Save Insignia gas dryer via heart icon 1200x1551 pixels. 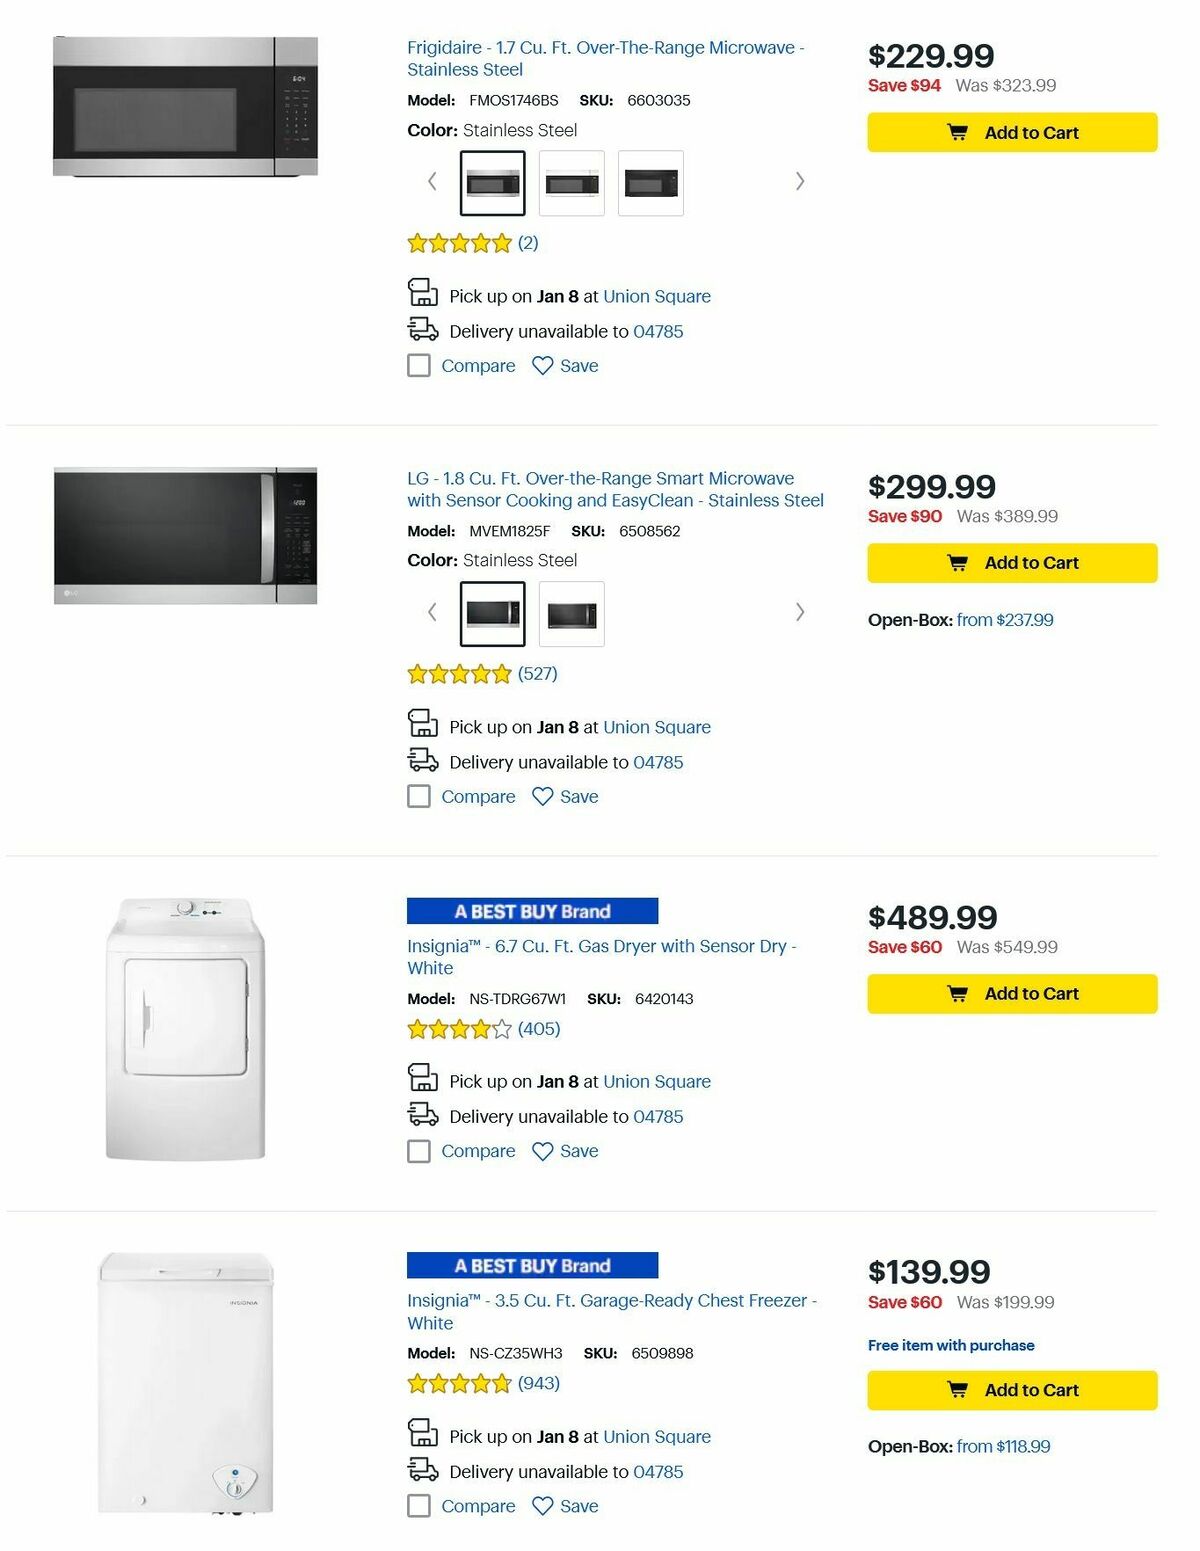[541, 1151]
